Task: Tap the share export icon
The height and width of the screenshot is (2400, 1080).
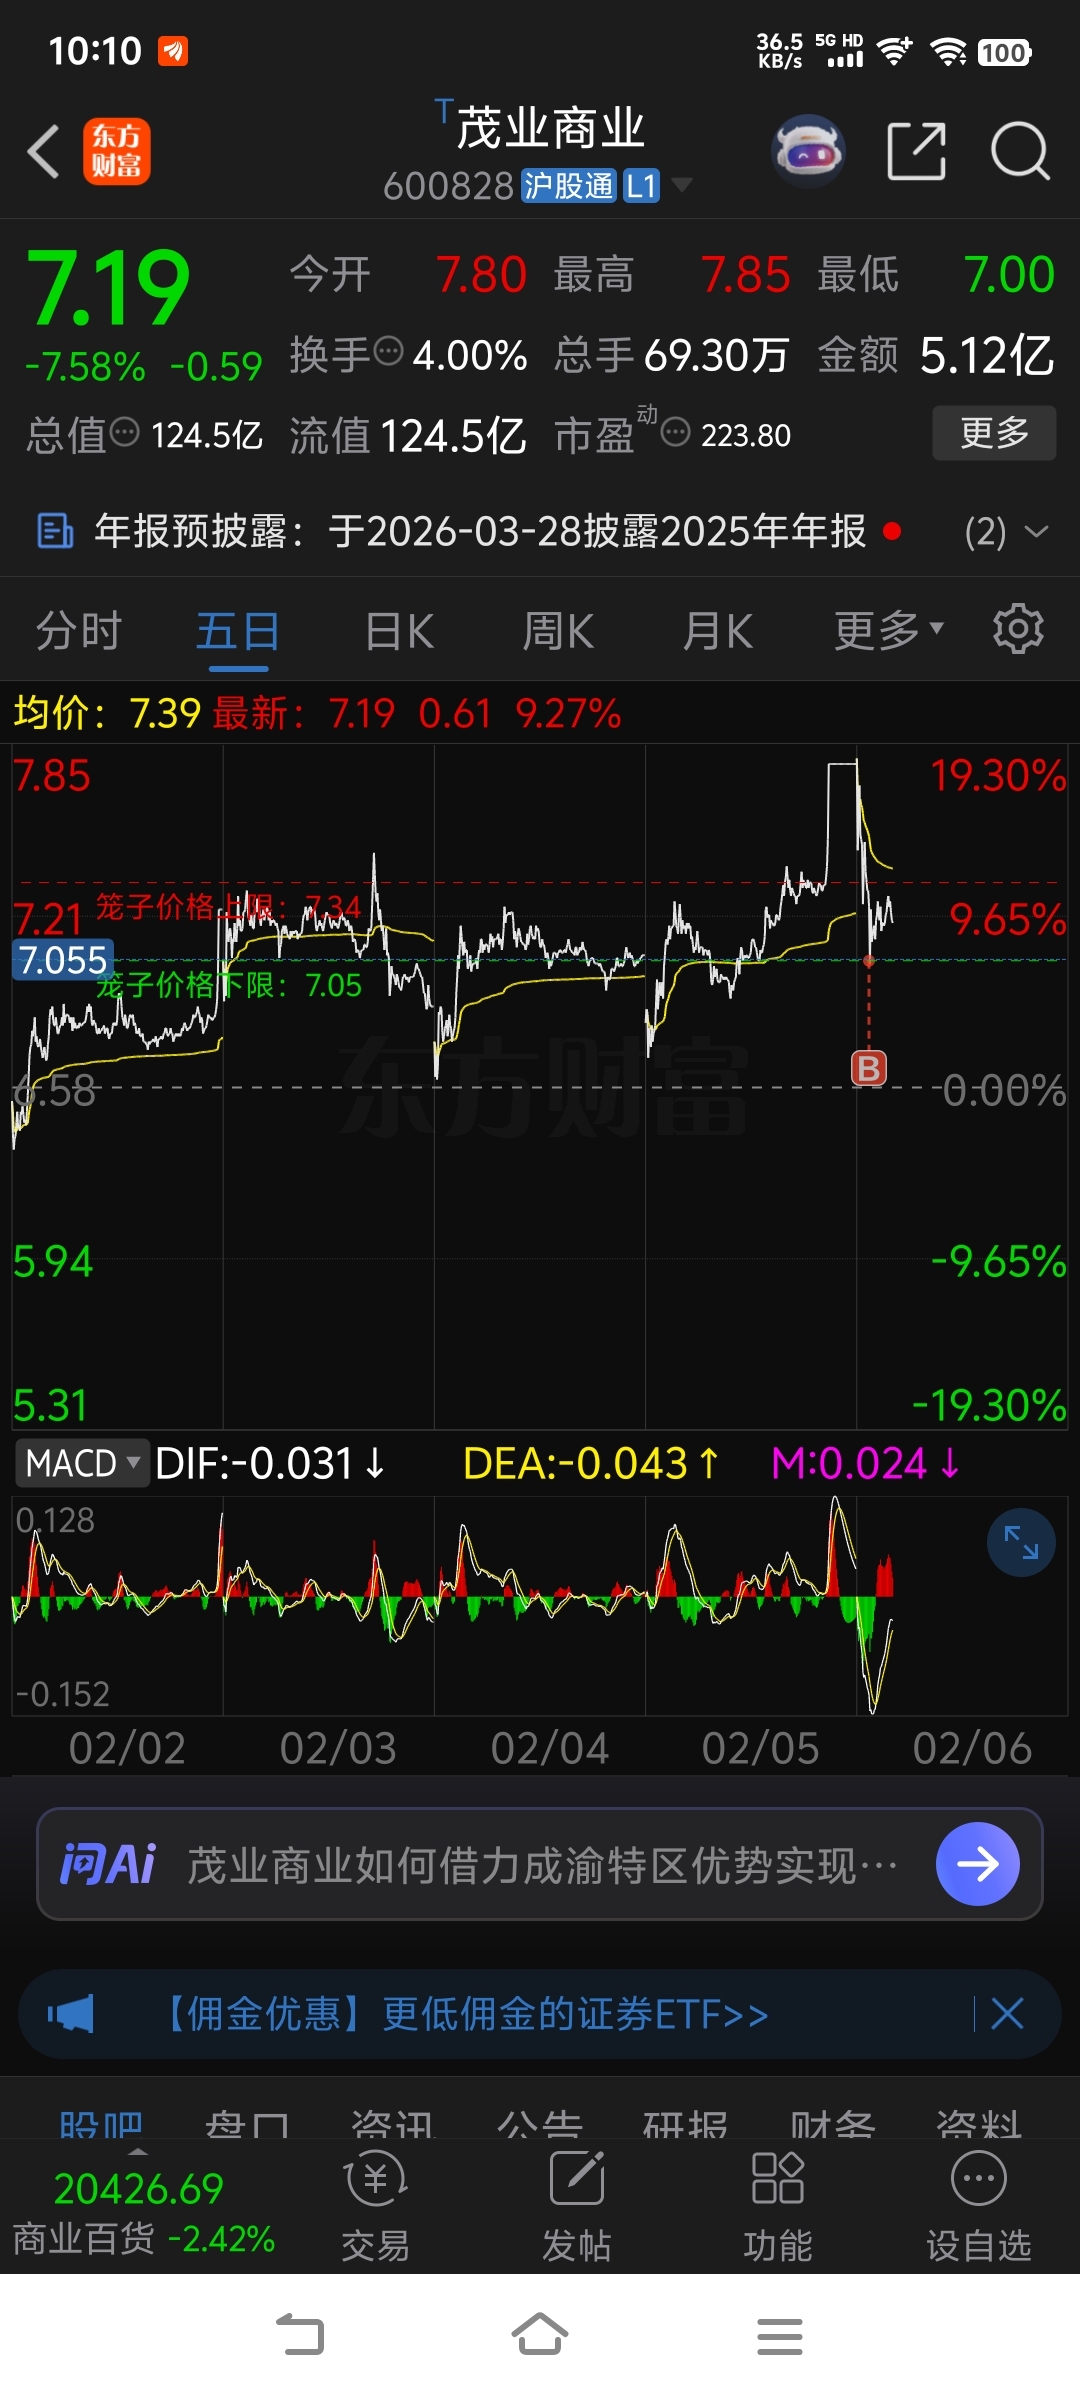Action: coord(917,152)
